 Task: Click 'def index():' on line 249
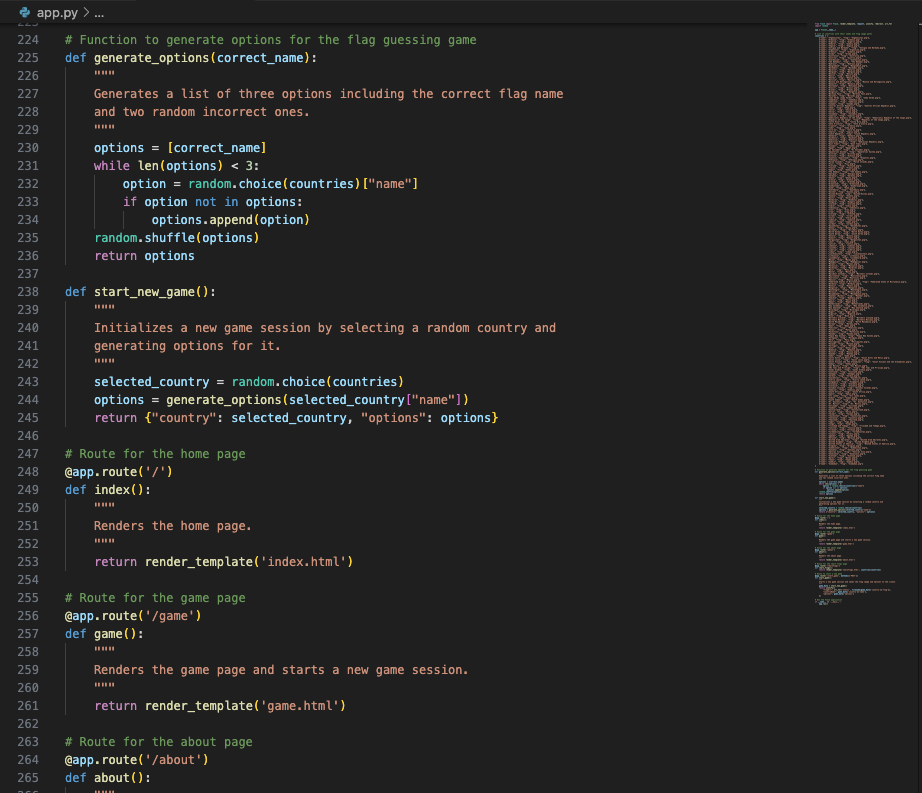108,490
